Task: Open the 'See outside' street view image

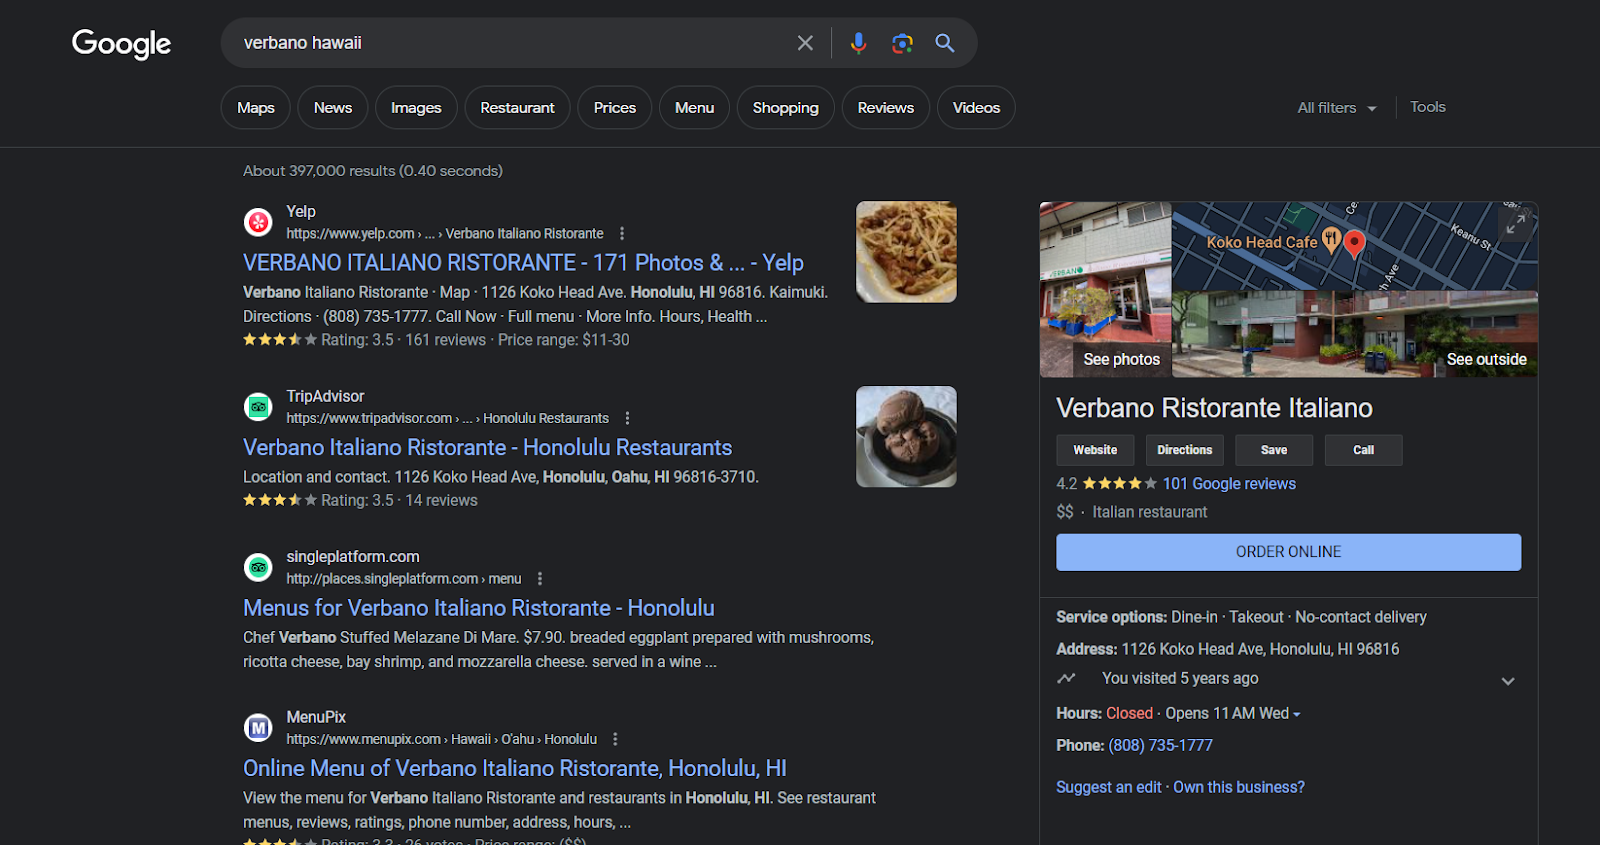Action: coord(1355,334)
